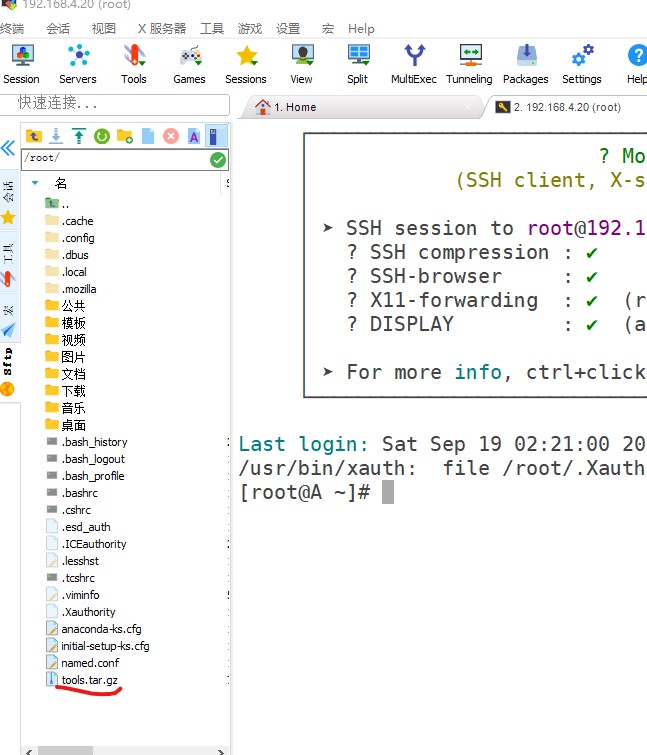This screenshot has width=647, height=755.
Task: Switch to the 192.168.4.20 (root) tab
Action: [x=567, y=107]
